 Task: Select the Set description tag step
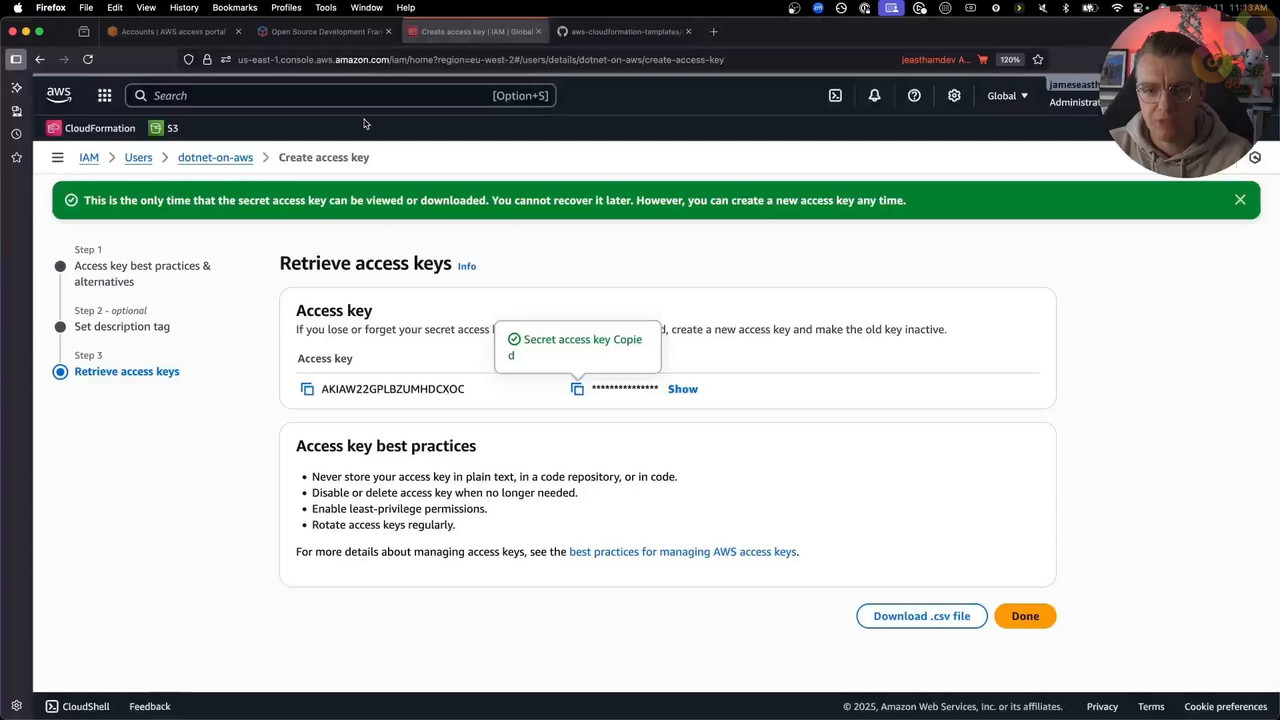click(122, 327)
